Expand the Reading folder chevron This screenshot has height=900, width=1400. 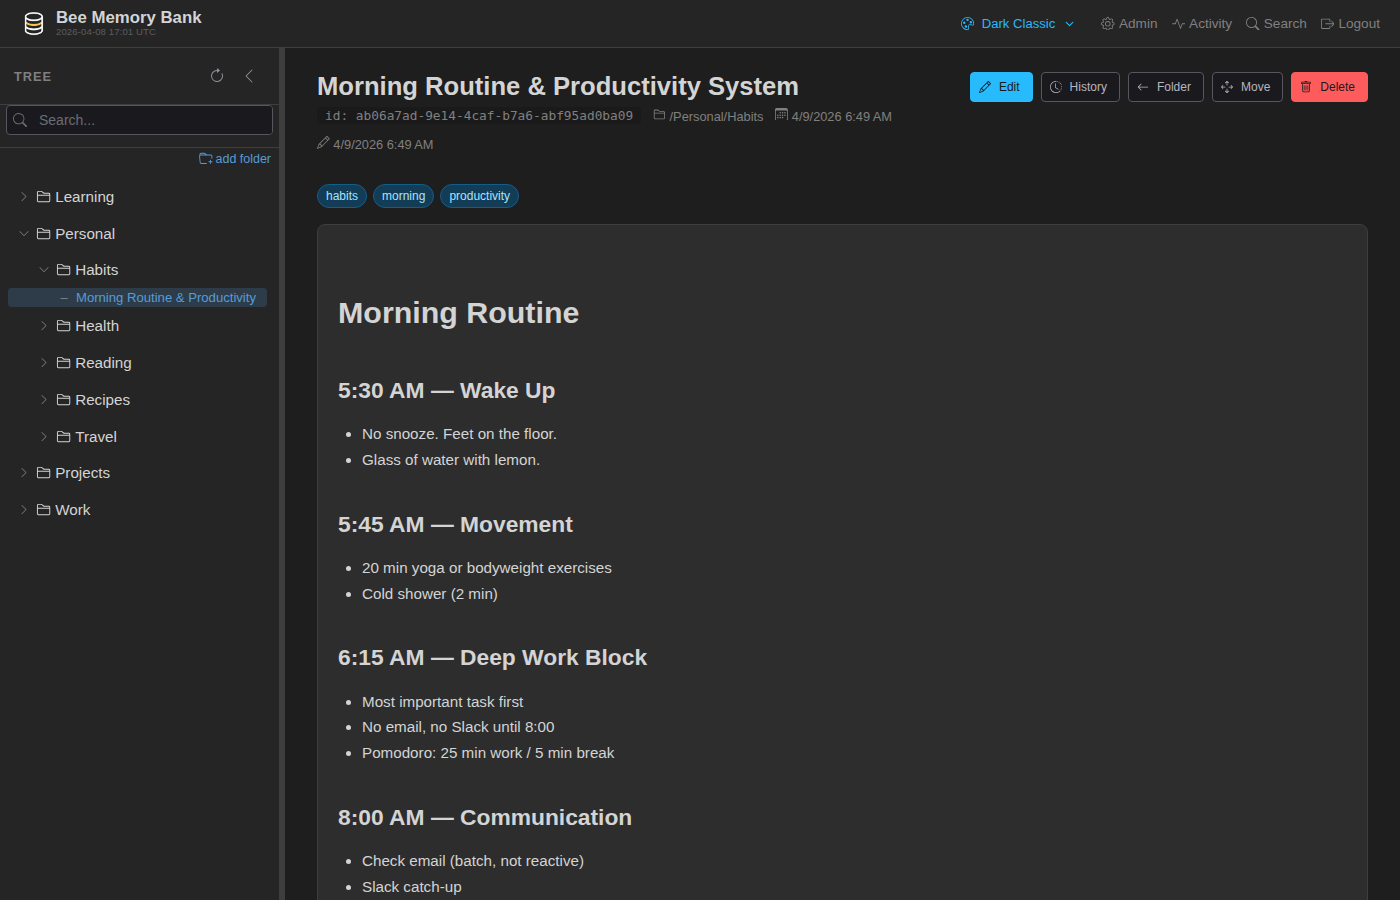point(44,363)
